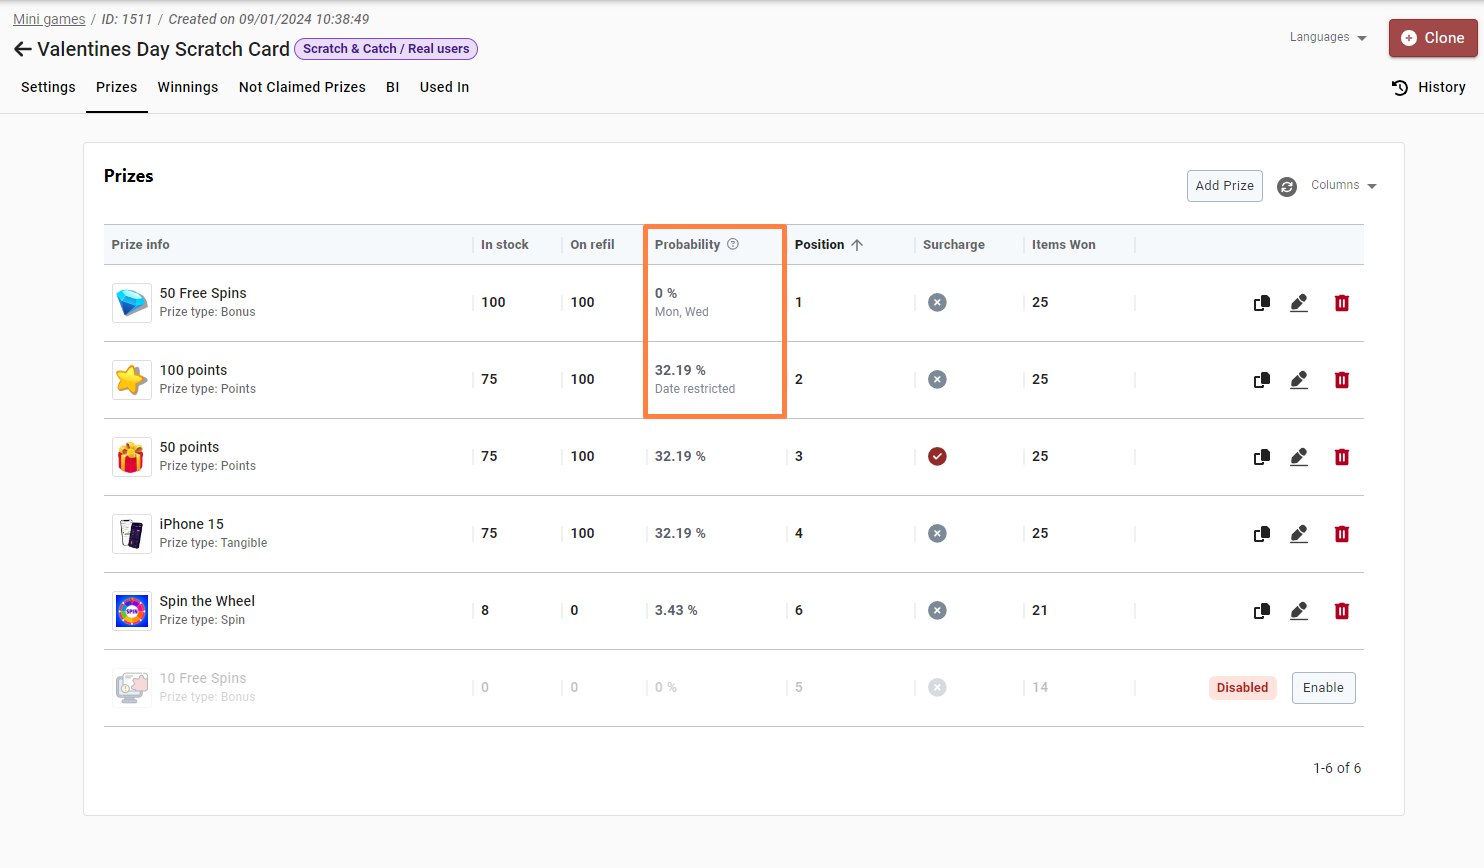Open the Languages dropdown
Viewport: 1484px width, 868px height.
click(x=1327, y=37)
